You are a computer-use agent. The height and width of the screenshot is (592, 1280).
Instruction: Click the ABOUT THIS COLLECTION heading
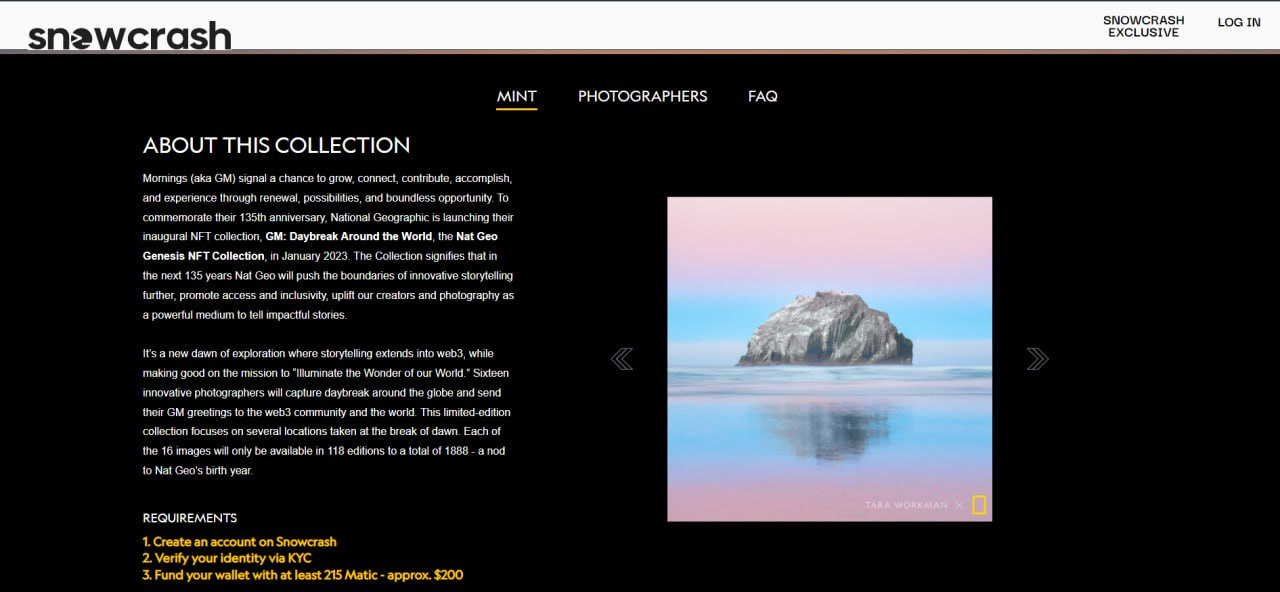coord(277,145)
